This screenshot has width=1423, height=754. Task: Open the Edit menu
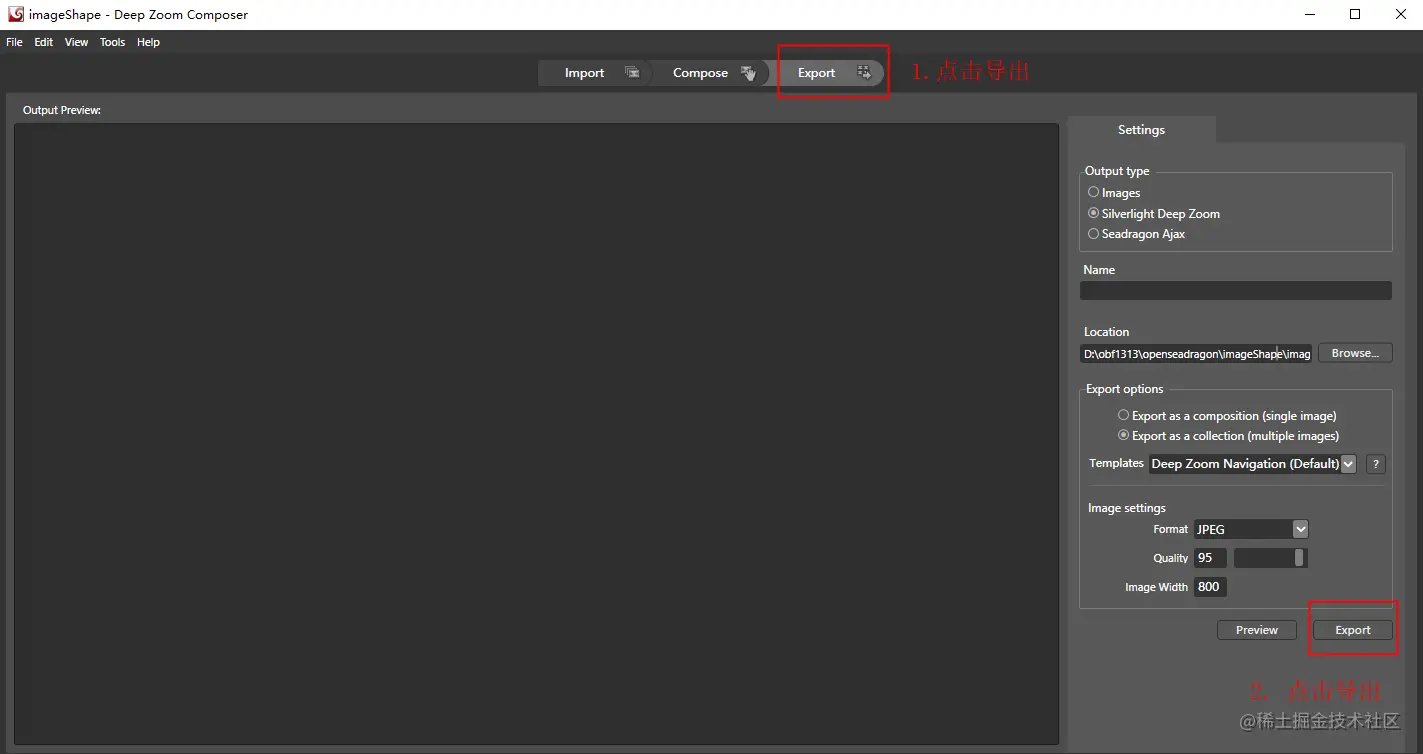(44, 42)
